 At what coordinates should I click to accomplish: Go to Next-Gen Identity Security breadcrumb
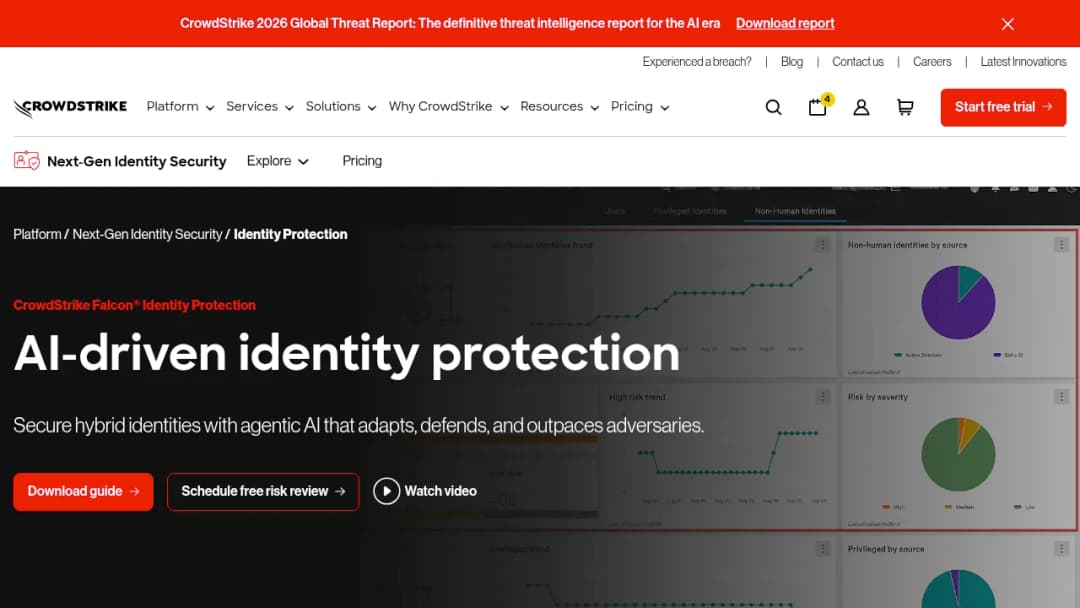[x=147, y=234]
